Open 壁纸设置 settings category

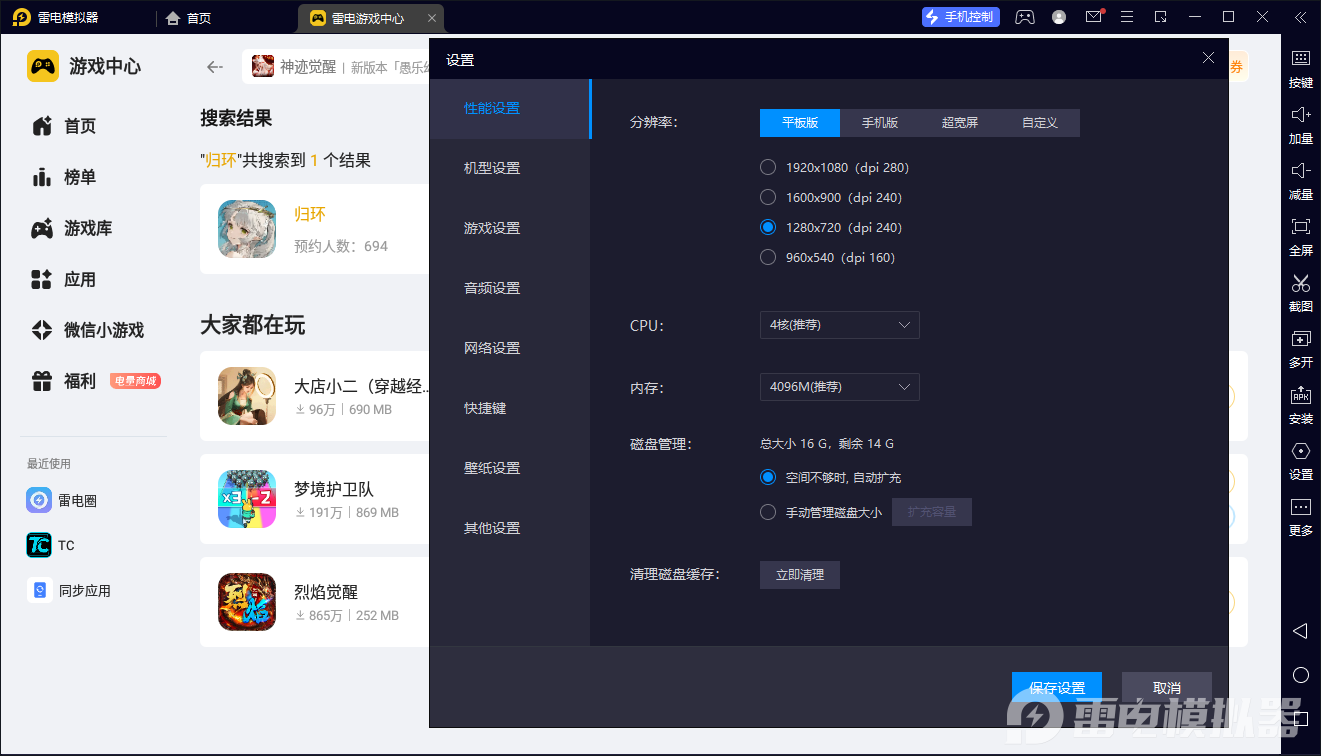(x=510, y=468)
